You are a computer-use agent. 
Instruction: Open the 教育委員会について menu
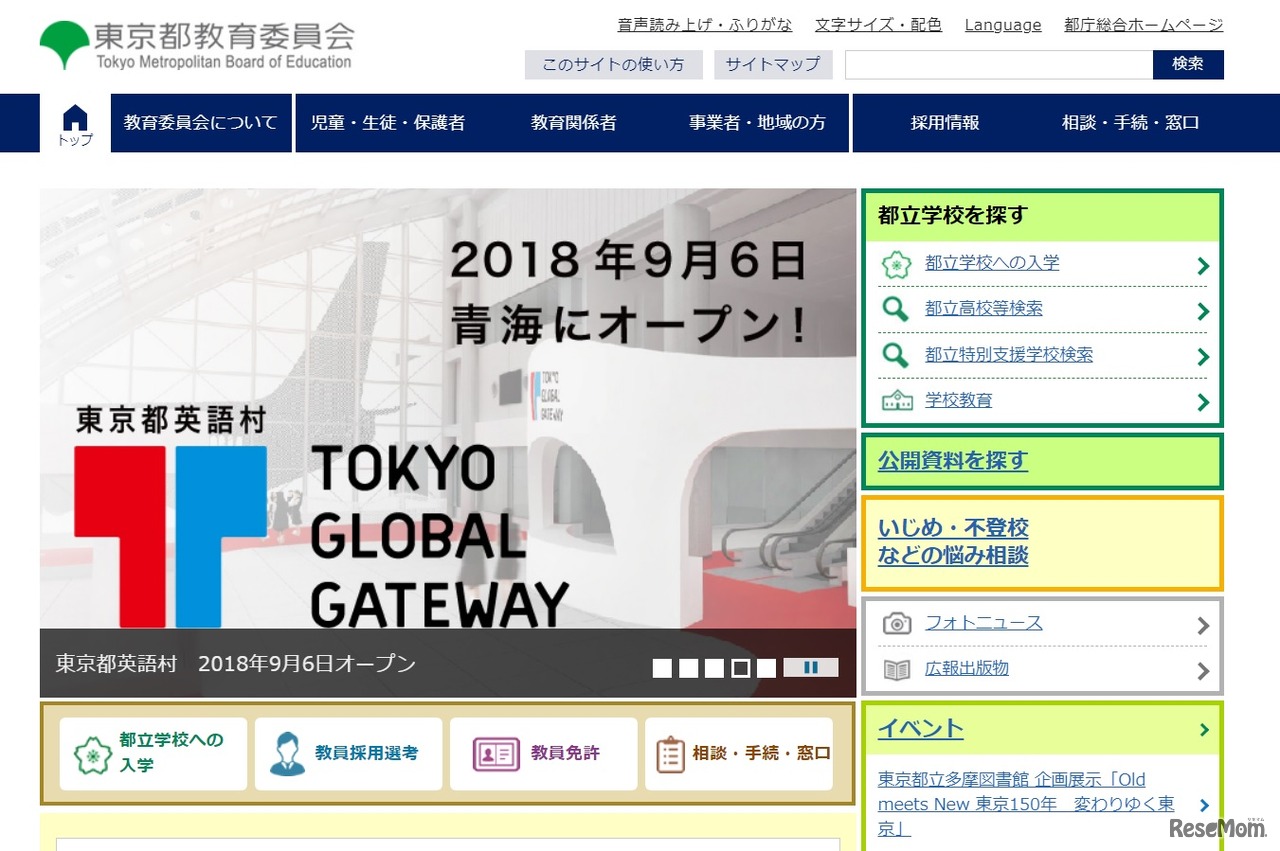coord(200,122)
